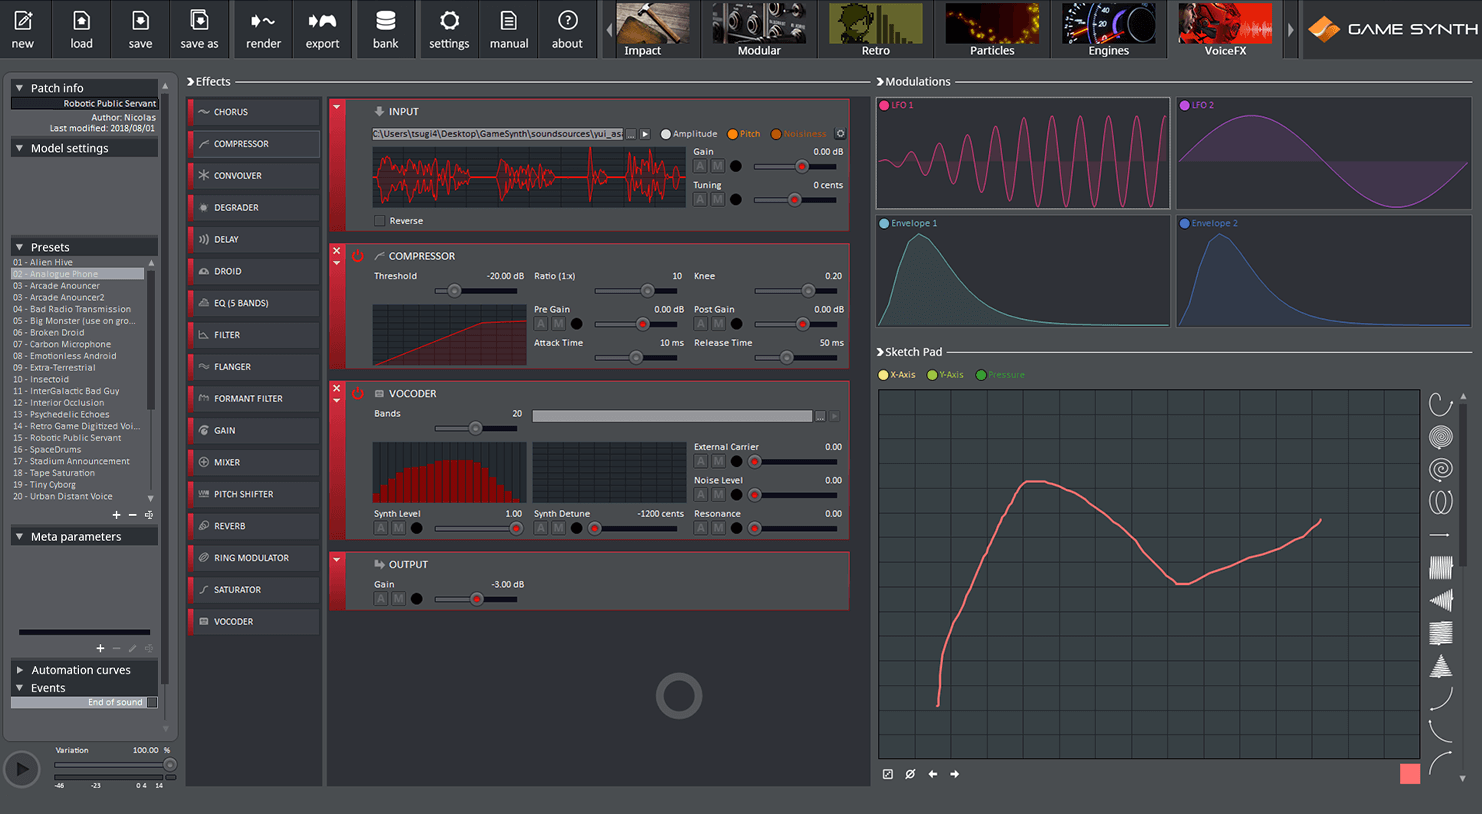This screenshot has width=1482, height=814.
Task: Create a new patch with the new icon
Action: (x=23, y=29)
